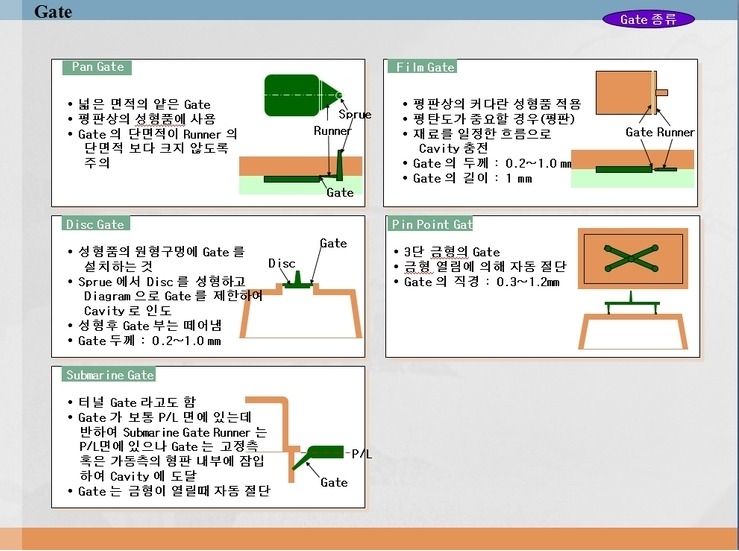Select the Pin Point Gate side-view diagram
Screen dimensions: 739x551
pyautogui.click(x=632, y=321)
